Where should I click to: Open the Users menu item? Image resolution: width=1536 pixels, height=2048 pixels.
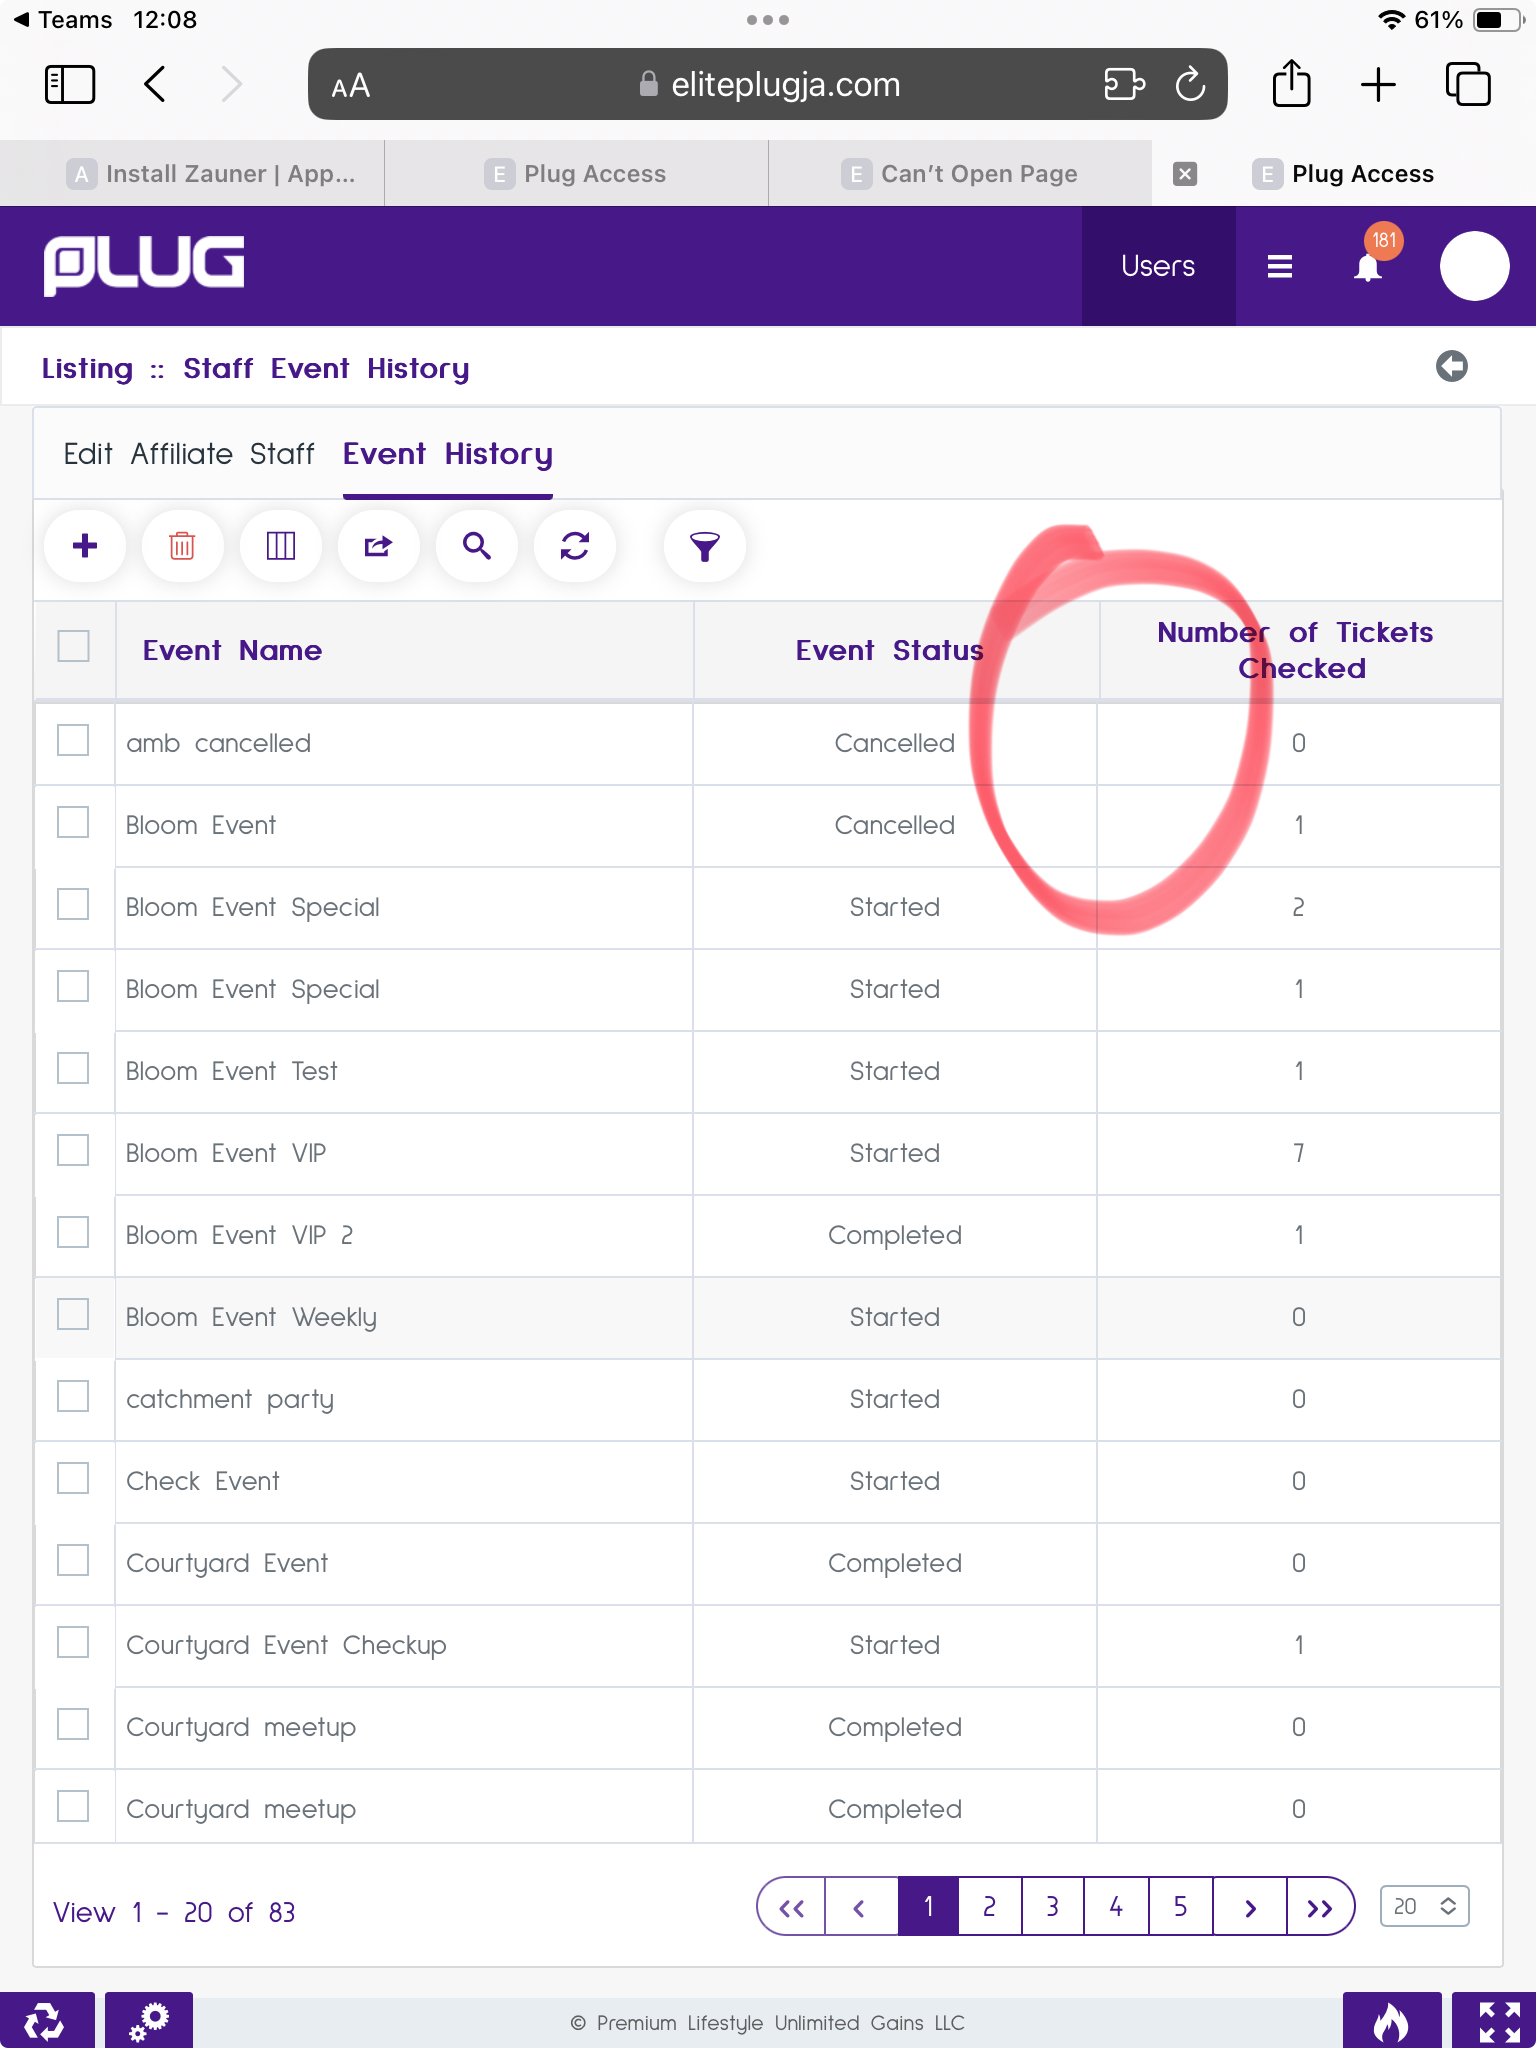click(x=1158, y=266)
